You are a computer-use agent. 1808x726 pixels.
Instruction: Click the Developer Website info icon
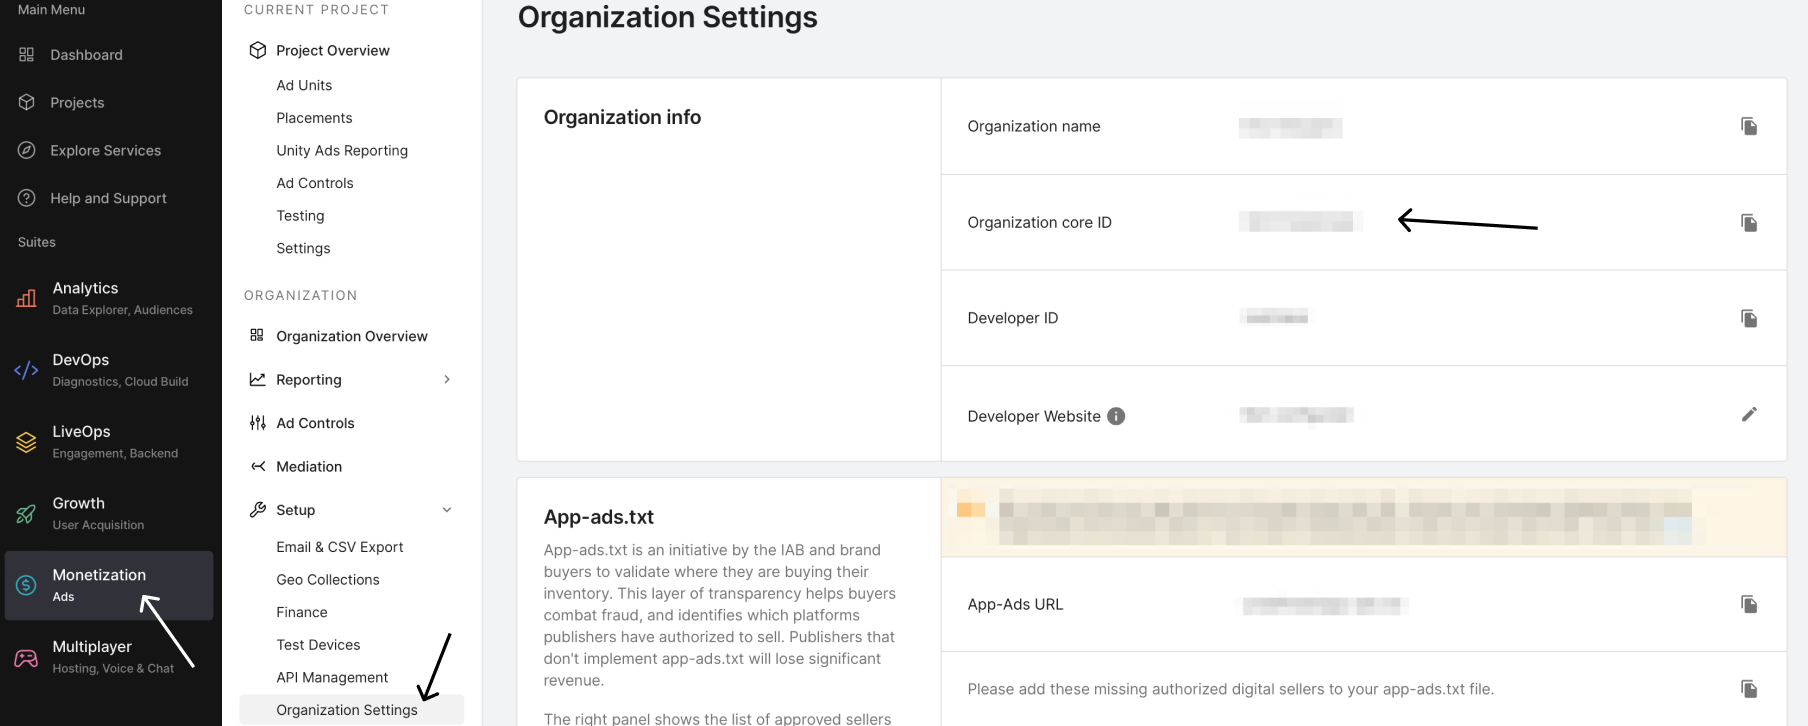(1116, 416)
